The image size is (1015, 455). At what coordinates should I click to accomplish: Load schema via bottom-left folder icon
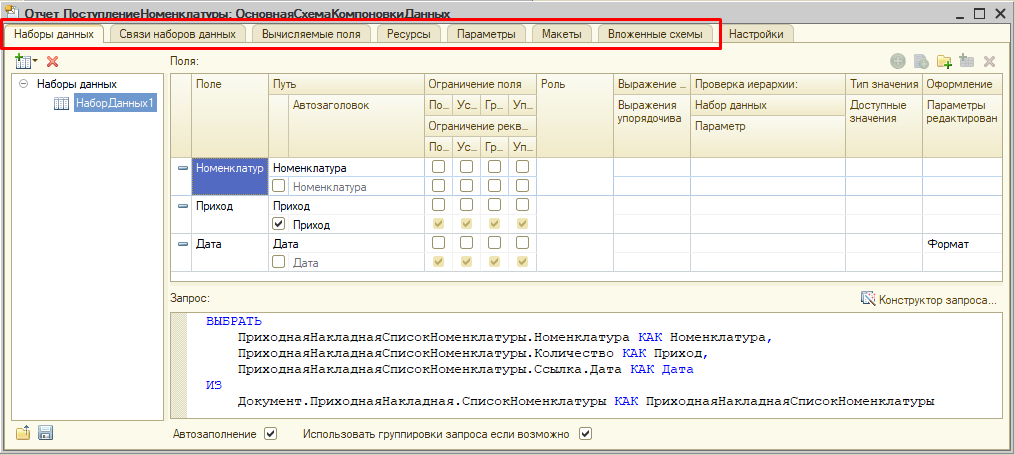[x=23, y=433]
